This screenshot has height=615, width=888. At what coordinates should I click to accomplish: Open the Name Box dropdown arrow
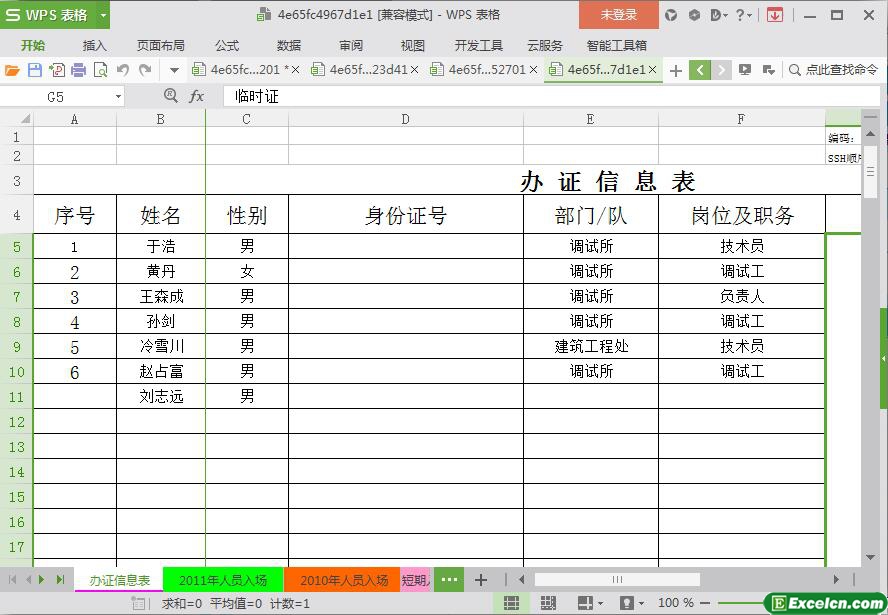coord(118,97)
